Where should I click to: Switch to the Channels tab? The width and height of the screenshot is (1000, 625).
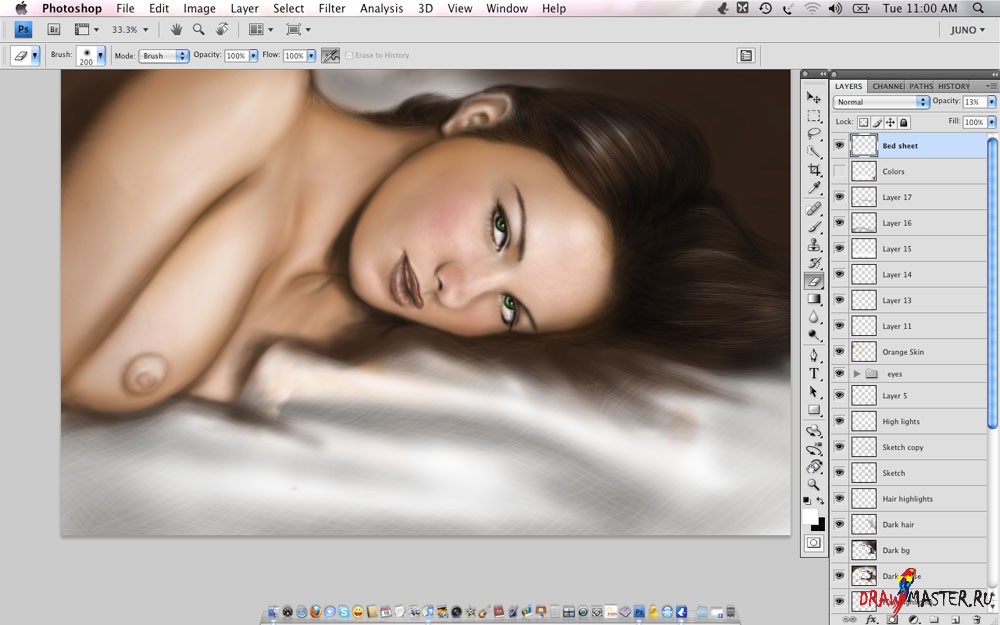point(887,86)
